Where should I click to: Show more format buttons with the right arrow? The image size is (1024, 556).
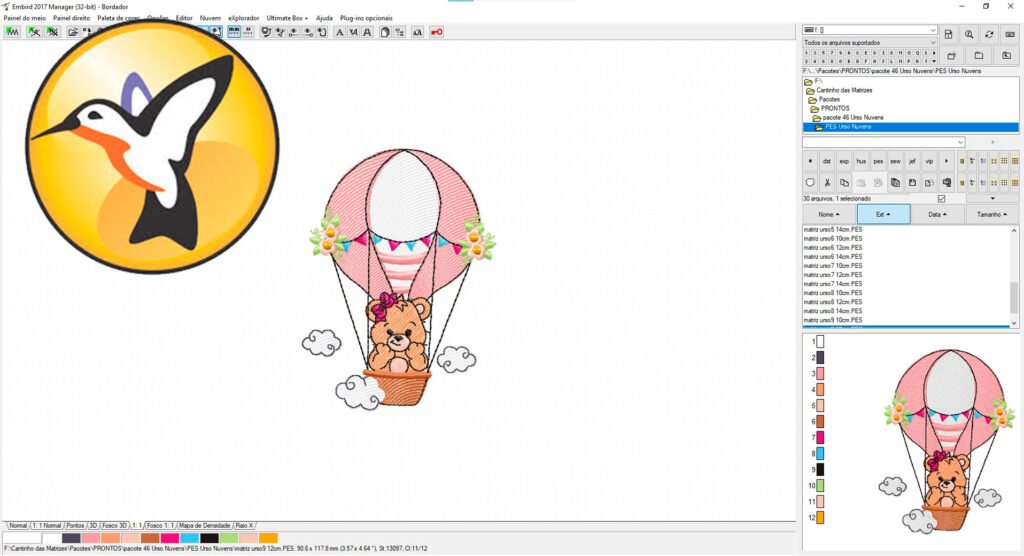pos(946,161)
